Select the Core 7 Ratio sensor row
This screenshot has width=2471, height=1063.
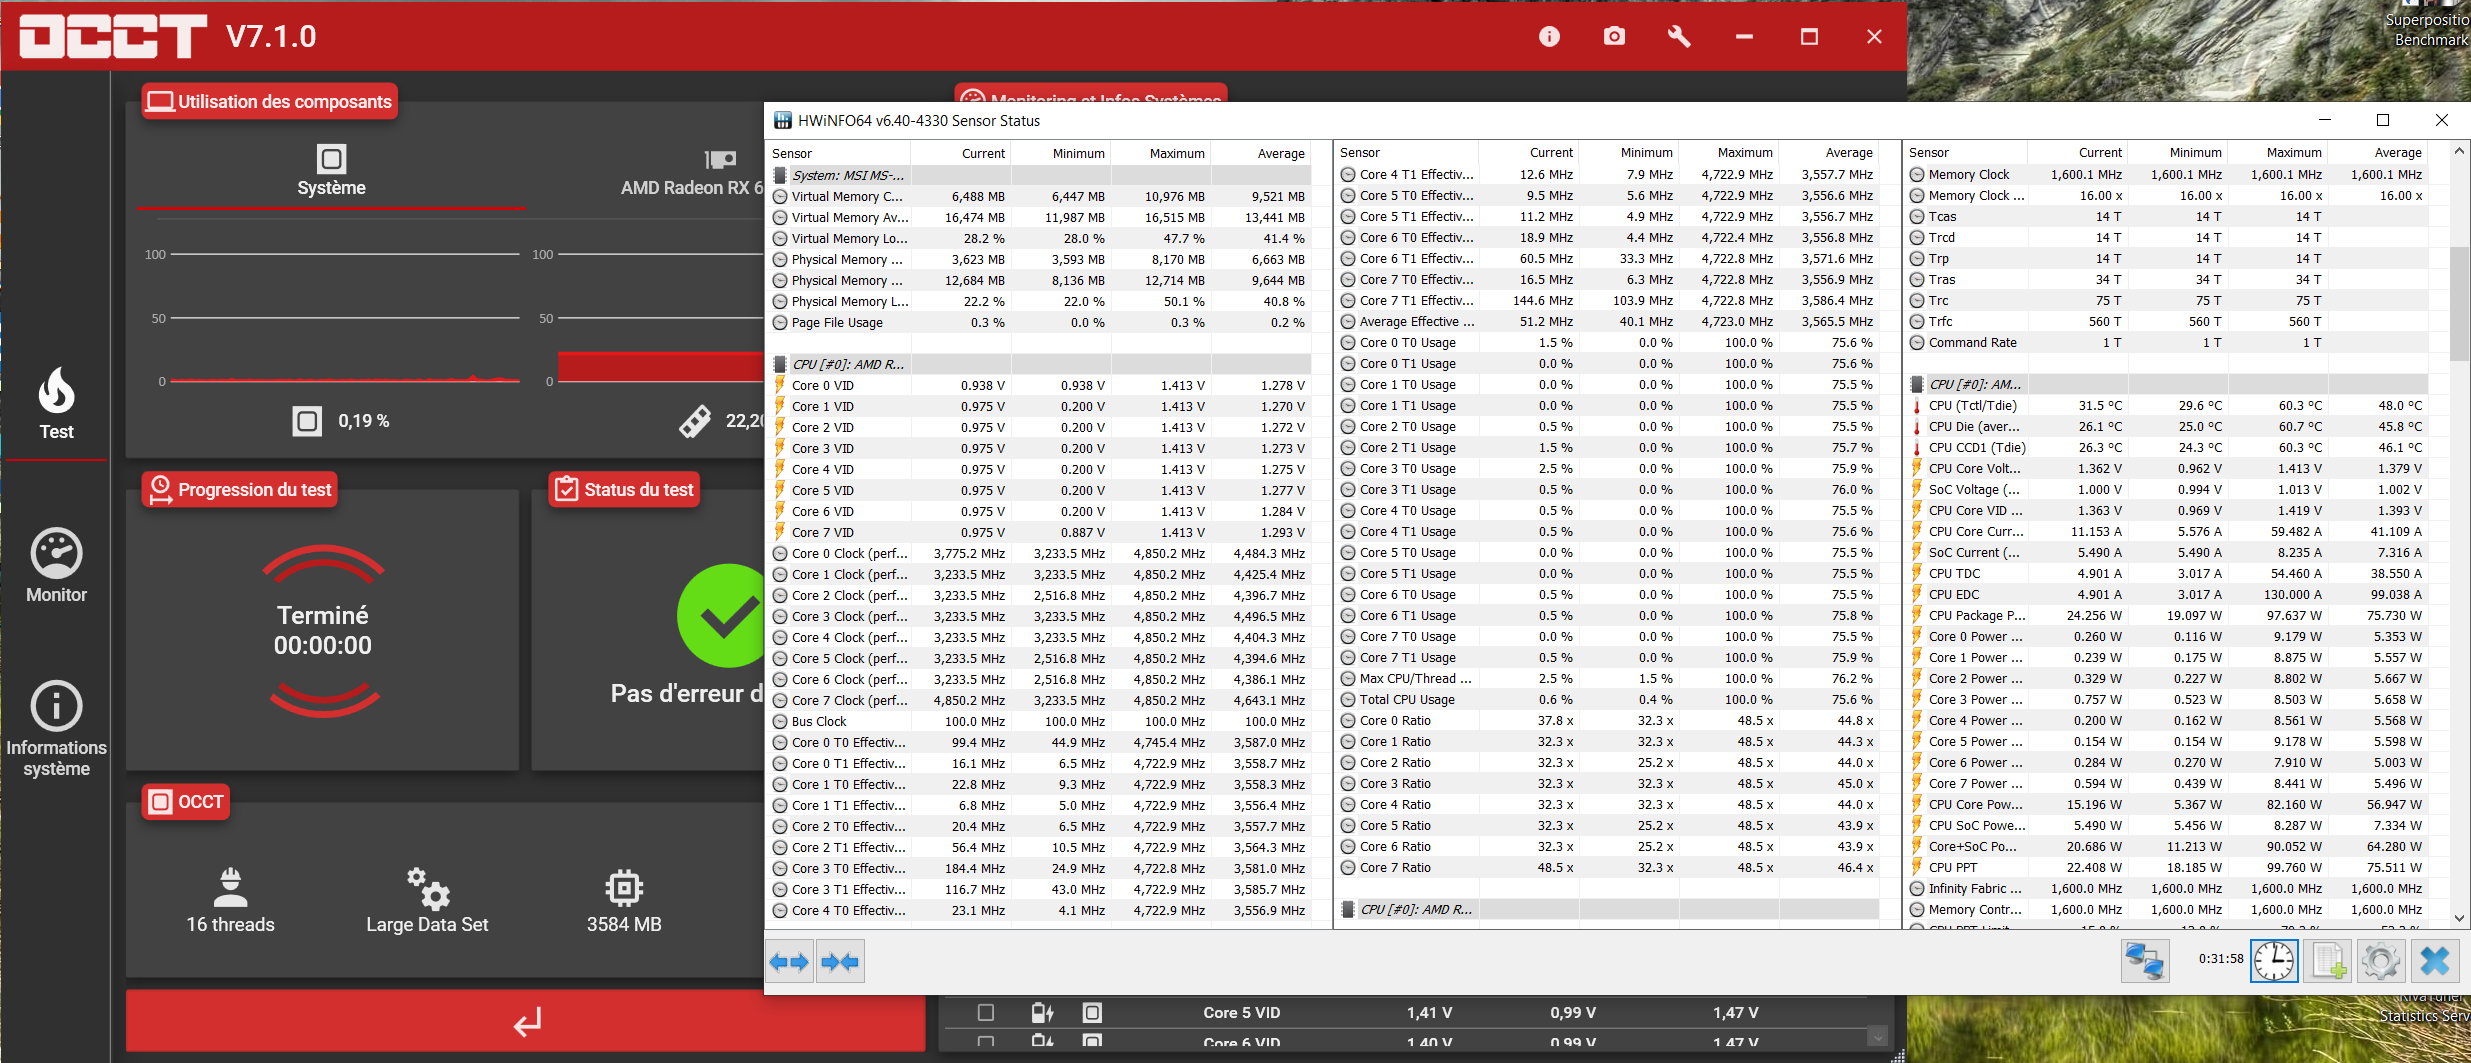[1608, 868]
